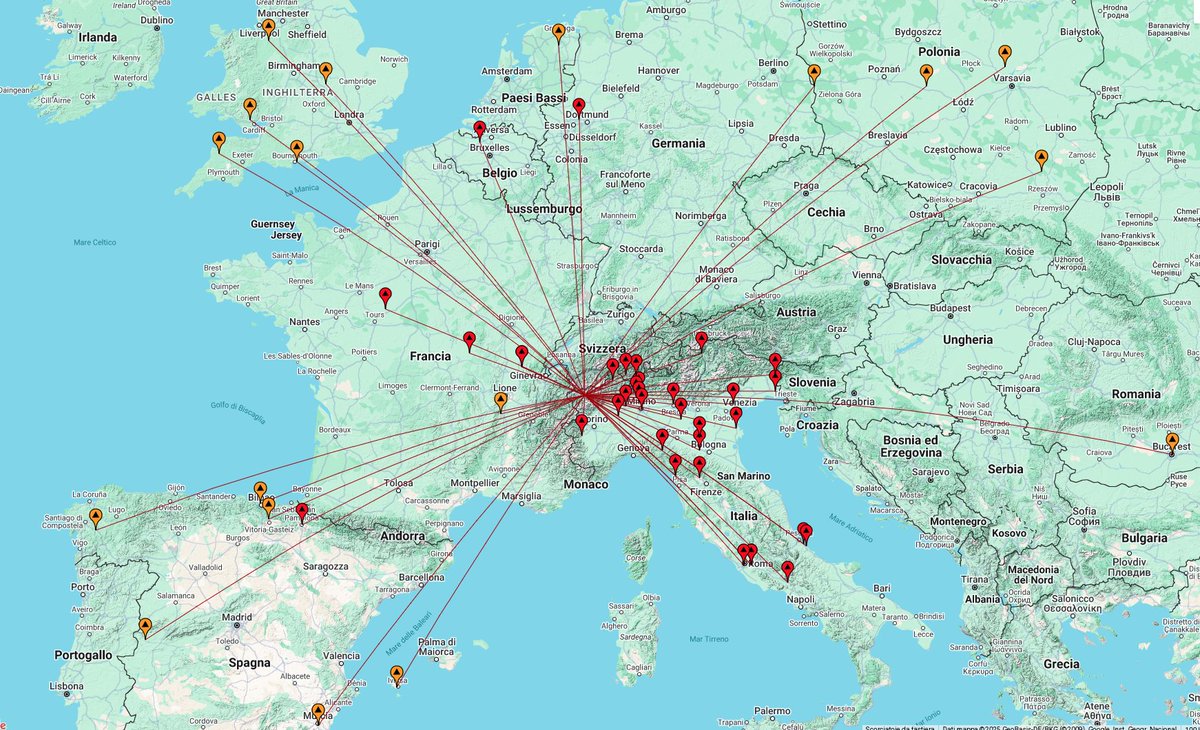
Task: Select the orange marker at Groninga
Action: pos(558,34)
